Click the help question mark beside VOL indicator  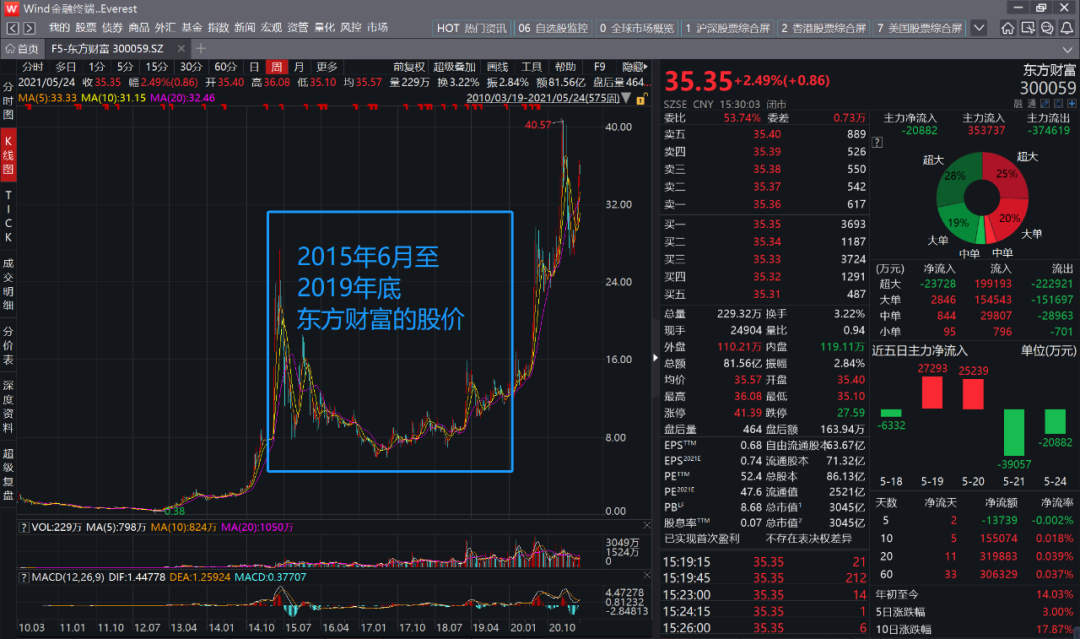coord(24,527)
